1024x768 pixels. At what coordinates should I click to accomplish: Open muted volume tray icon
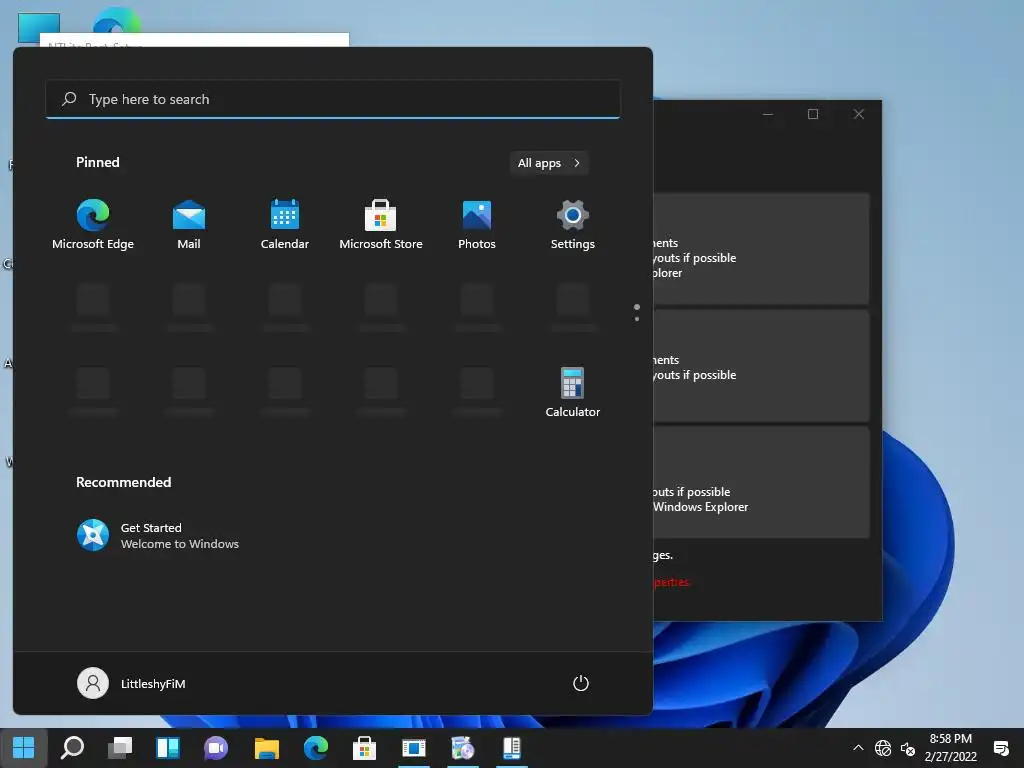[x=908, y=748]
